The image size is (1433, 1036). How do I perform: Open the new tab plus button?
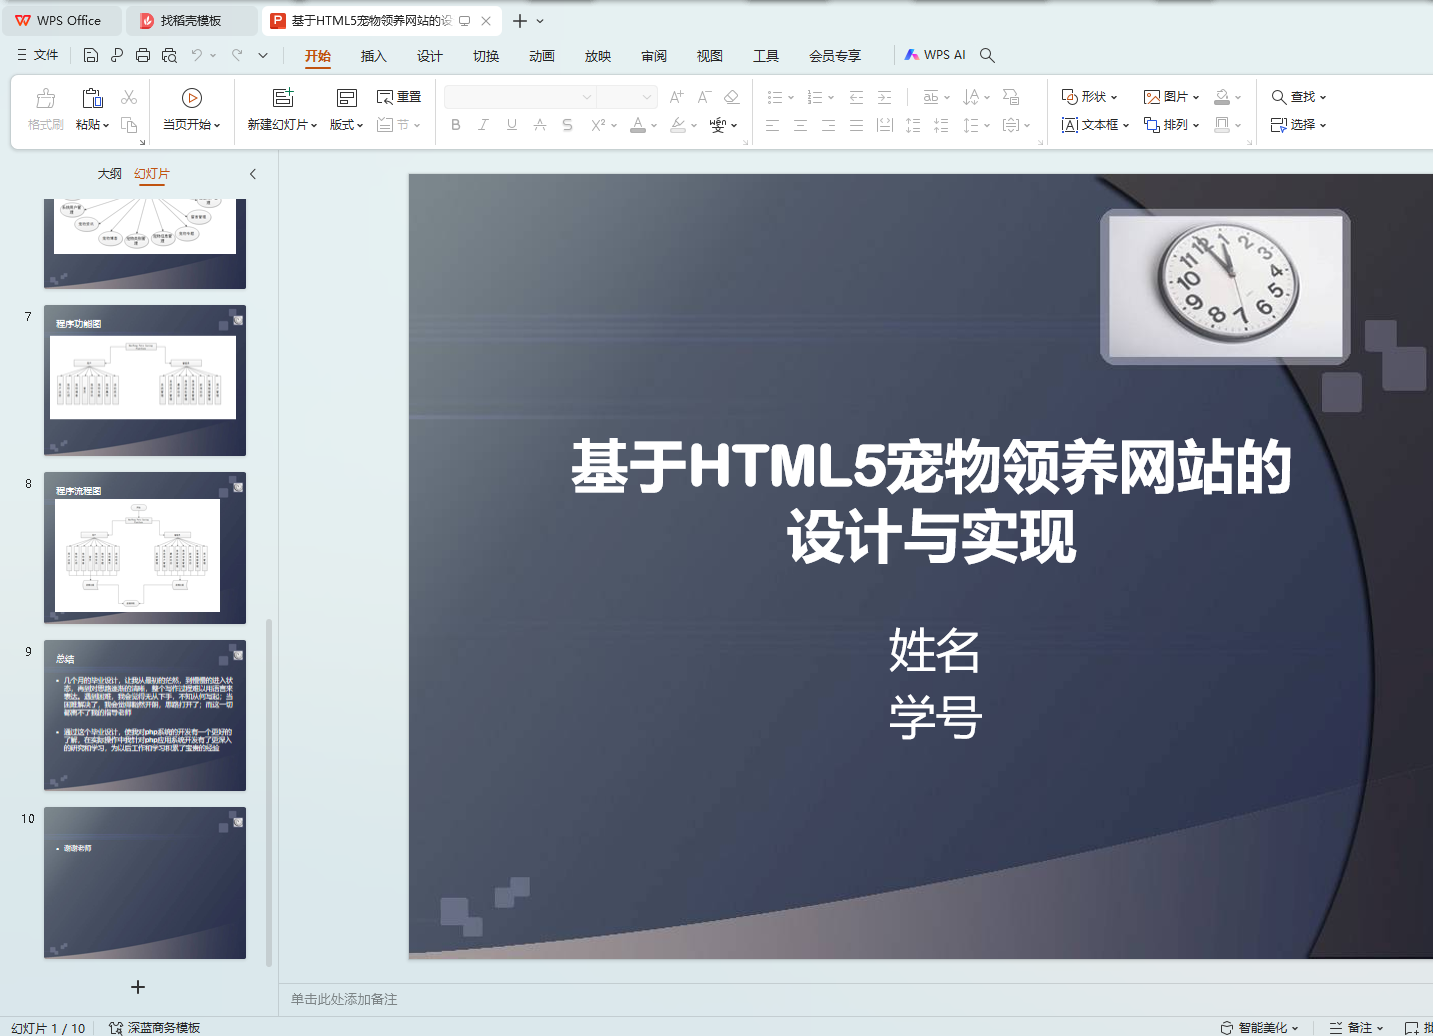coord(520,21)
